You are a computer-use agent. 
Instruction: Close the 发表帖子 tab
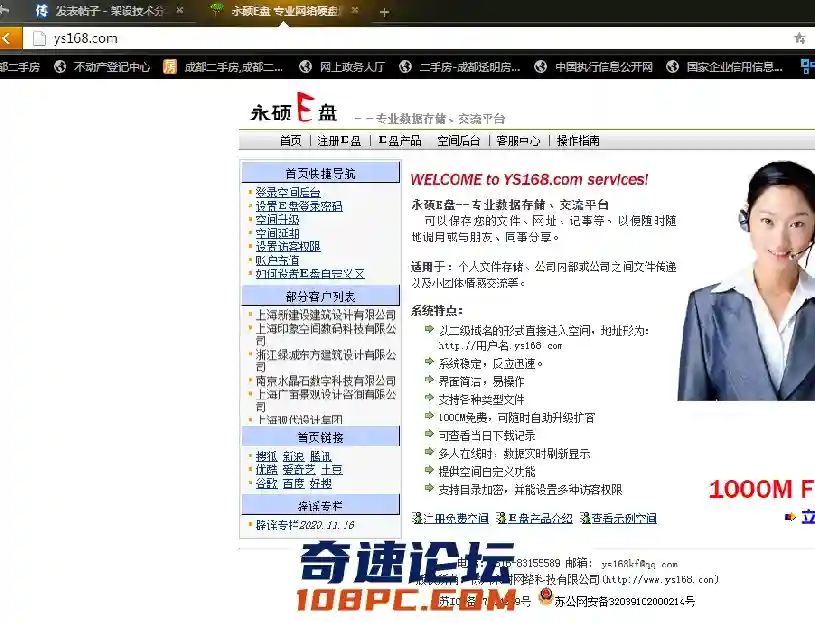click(180, 10)
